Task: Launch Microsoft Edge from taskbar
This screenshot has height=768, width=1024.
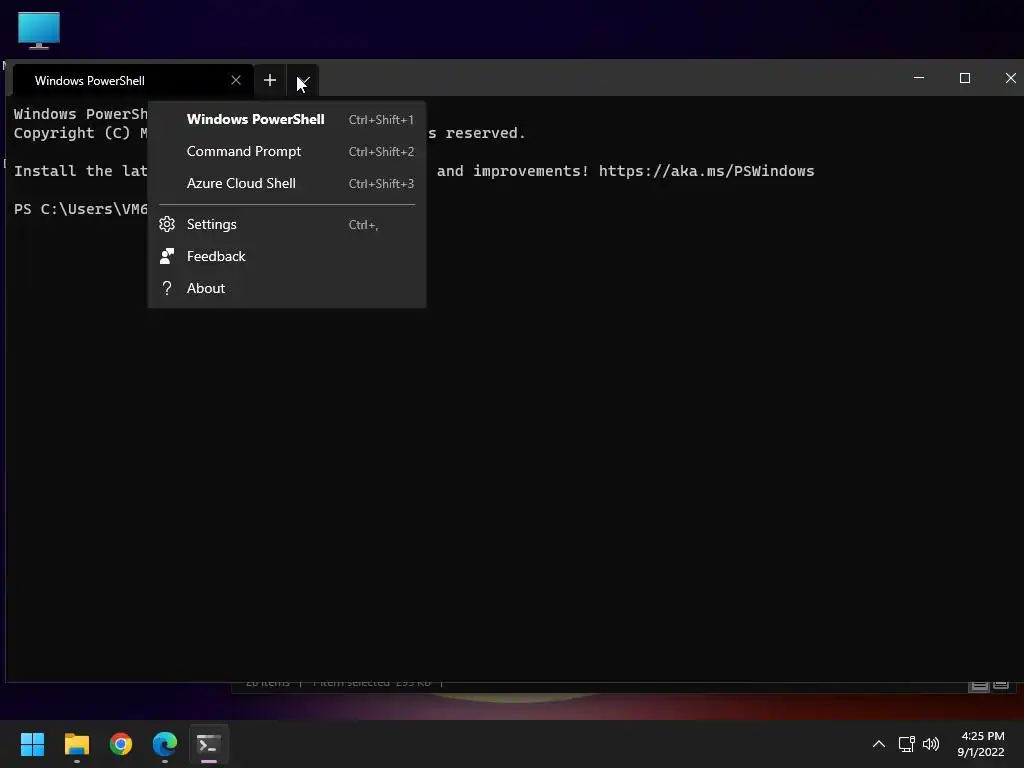Action: [165, 744]
